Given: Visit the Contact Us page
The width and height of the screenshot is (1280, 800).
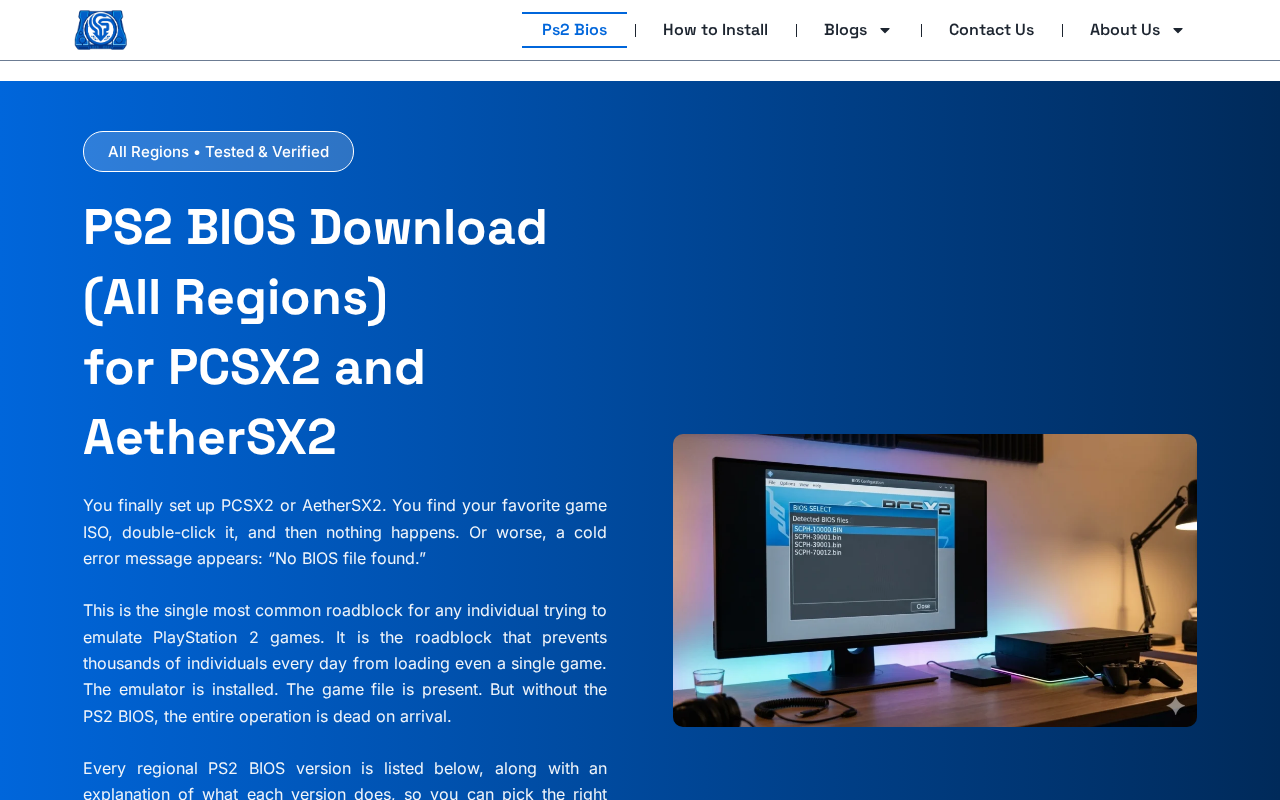Looking at the screenshot, I should [x=991, y=30].
